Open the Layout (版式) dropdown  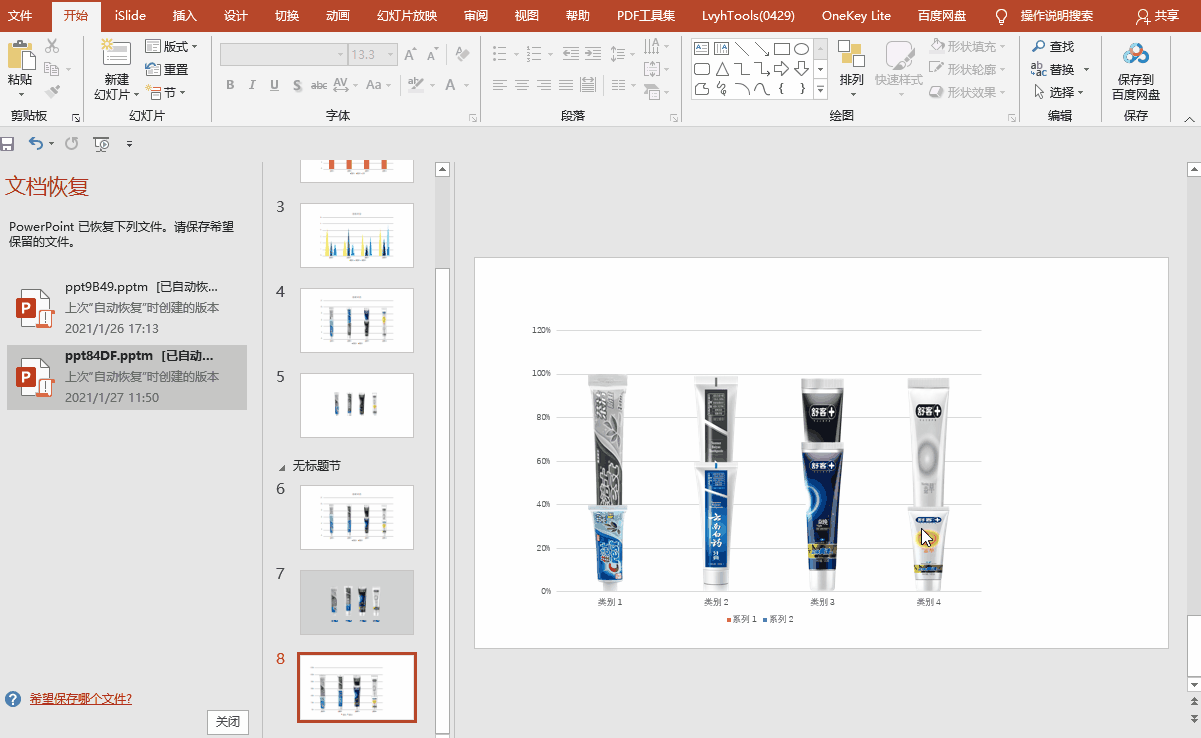click(171, 47)
